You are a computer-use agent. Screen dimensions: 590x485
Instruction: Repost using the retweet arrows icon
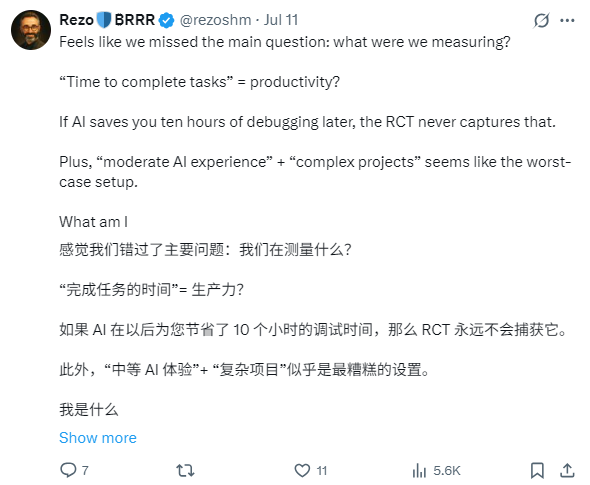pyautogui.click(x=185, y=470)
